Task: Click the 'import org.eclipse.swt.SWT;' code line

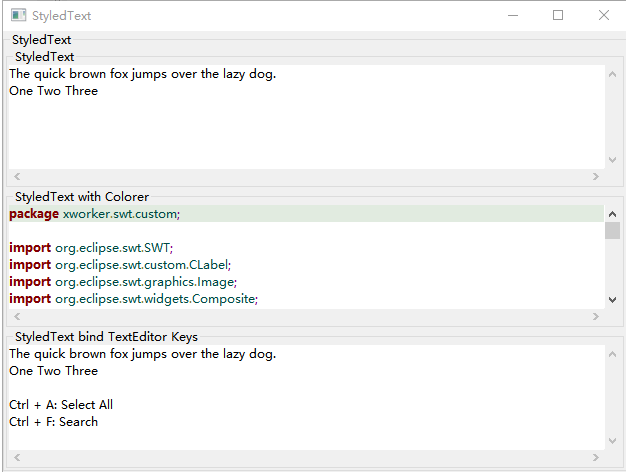Action: [91, 248]
